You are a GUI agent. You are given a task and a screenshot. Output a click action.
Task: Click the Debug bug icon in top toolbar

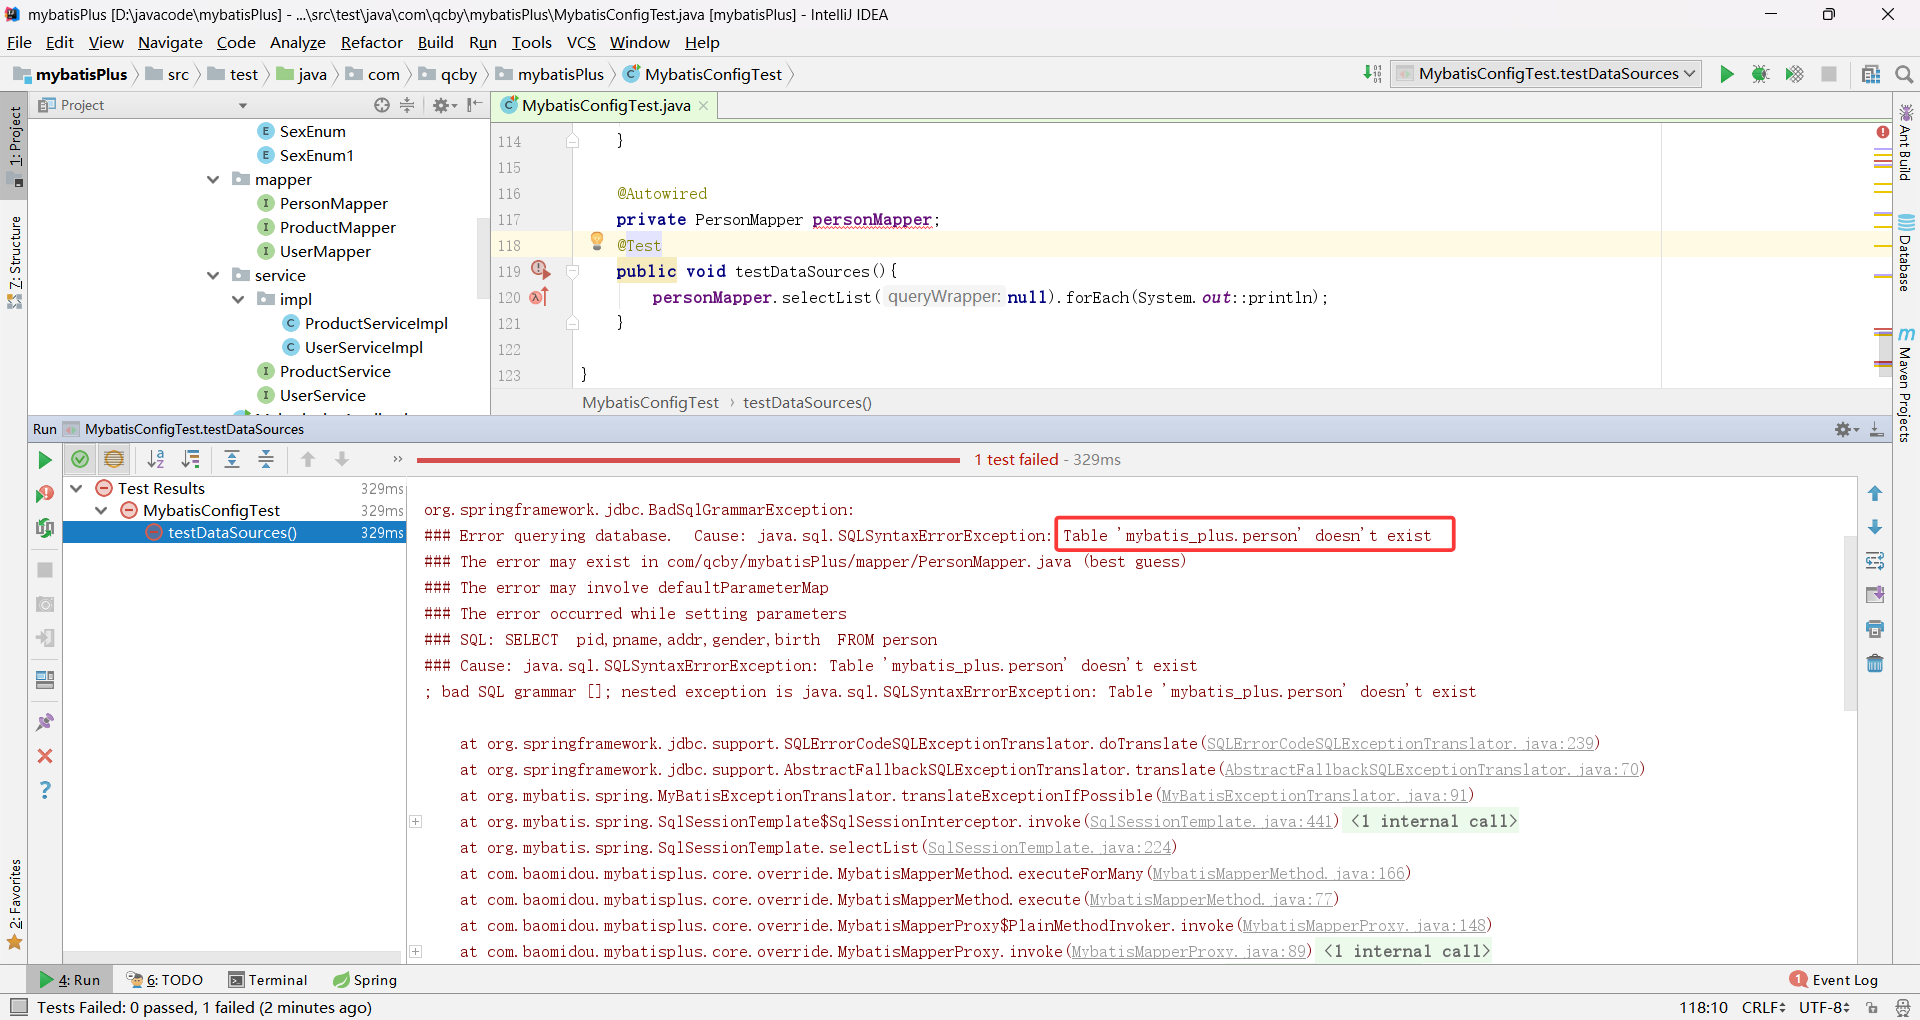pos(1760,74)
